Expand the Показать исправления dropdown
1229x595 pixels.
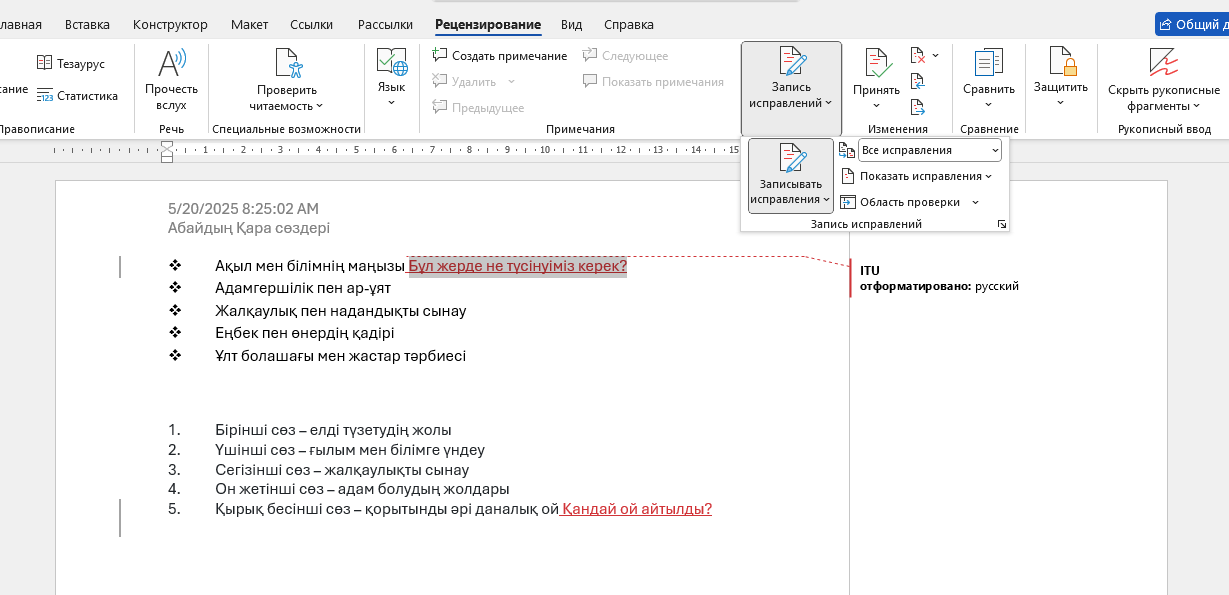989,176
